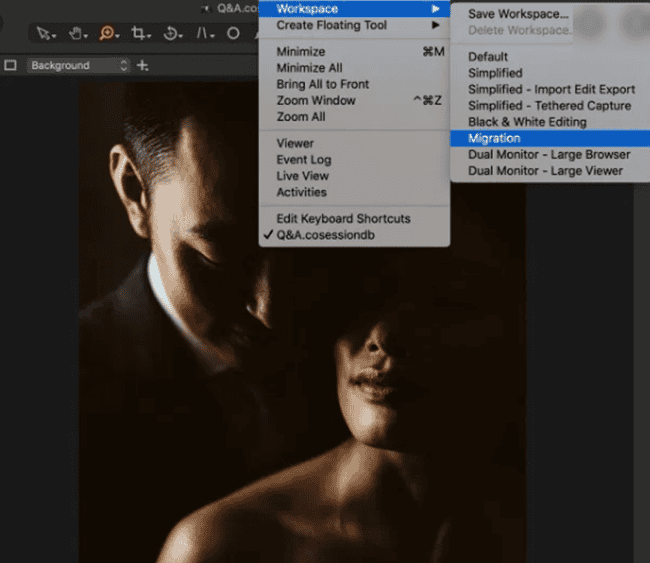
Task: Select the Default workspace
Action: pos(550,57)
